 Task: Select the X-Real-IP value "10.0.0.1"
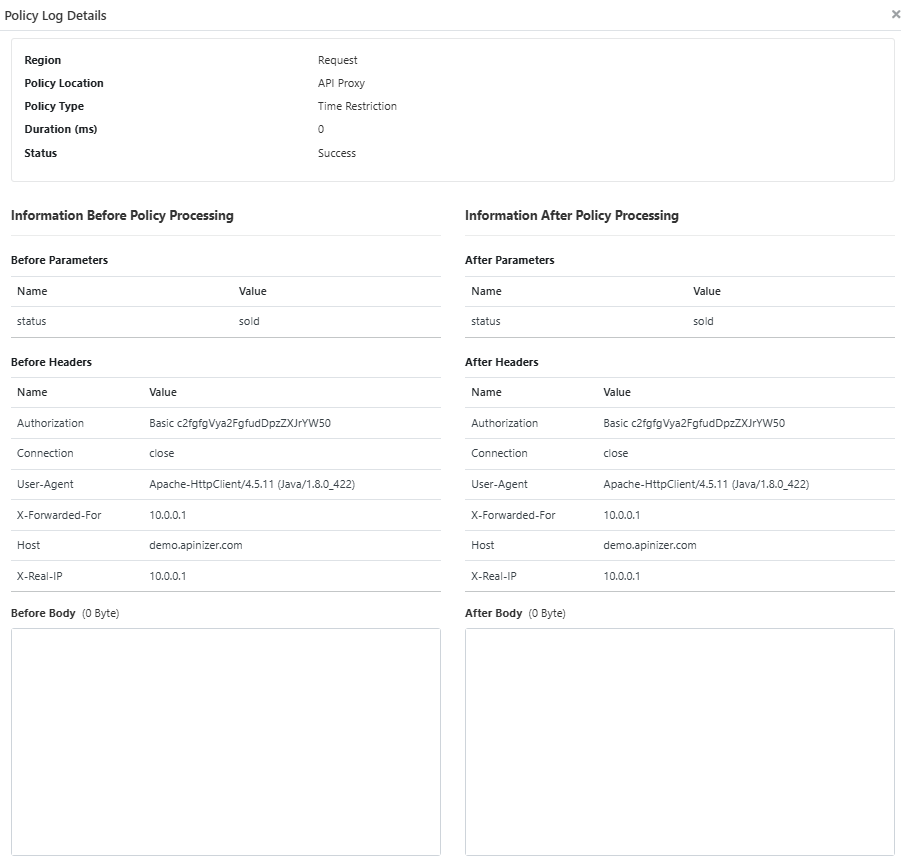625,576
